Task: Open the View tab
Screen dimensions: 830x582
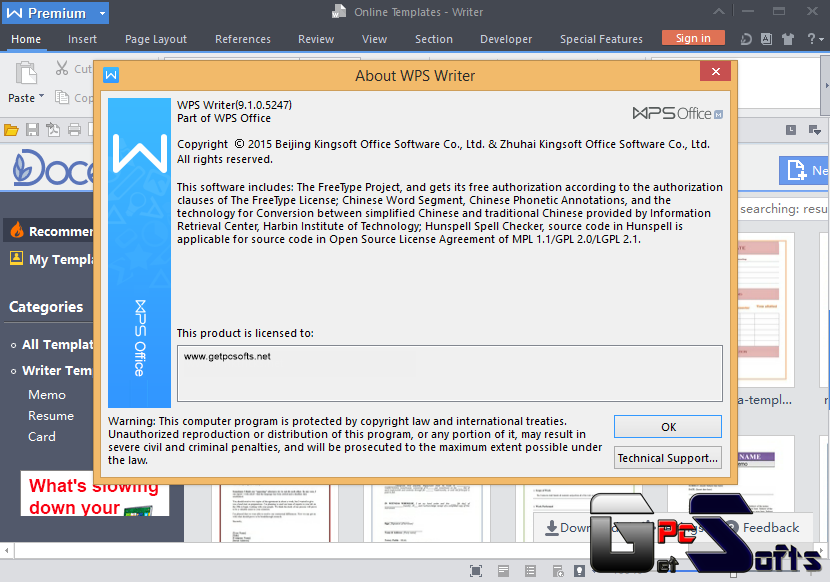Action: click(x=374, y=39)
